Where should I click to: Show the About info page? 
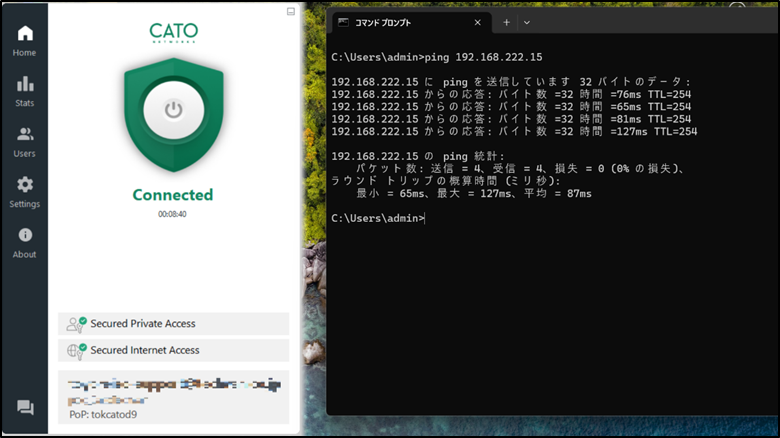pyautogui.click(x=24, y=243)
